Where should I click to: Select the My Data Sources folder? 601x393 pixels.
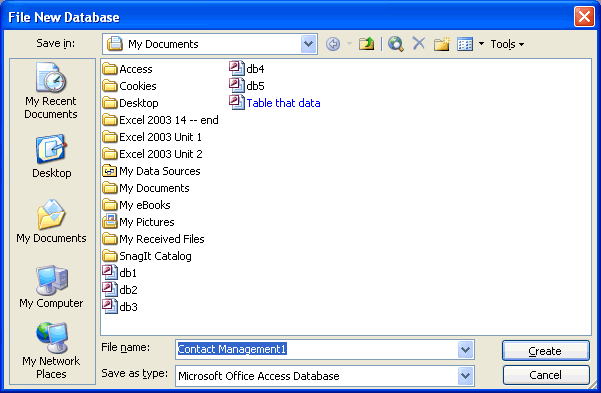tap(151, 171)
